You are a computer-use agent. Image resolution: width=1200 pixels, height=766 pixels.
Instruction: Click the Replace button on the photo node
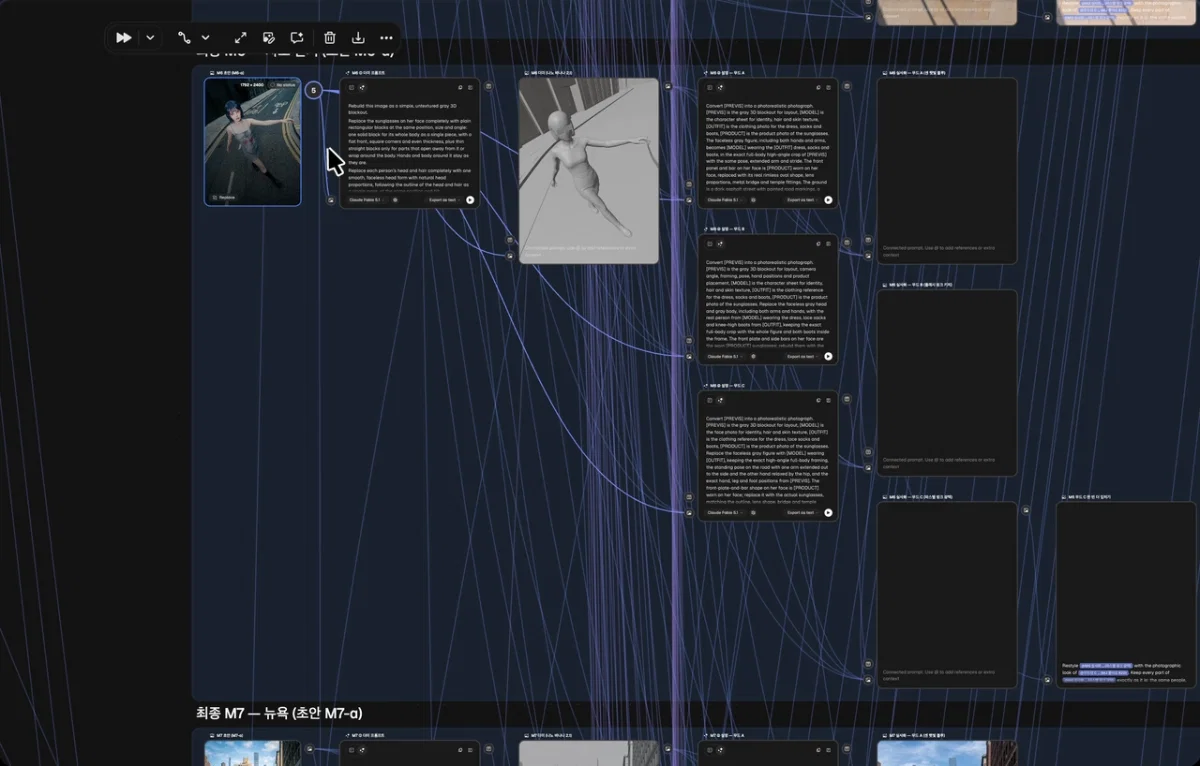pos(224,198)
